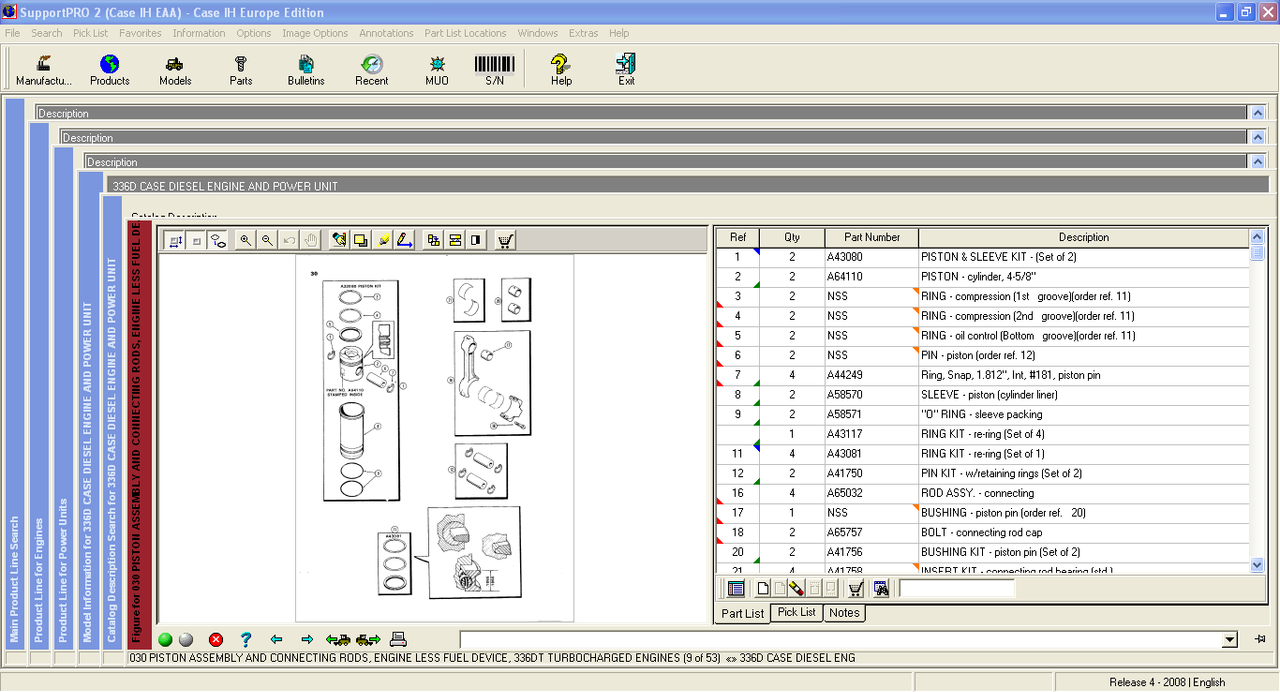The image size is (1280, 692).
Task: Collapse the second Description panel
Action: click(1258, 137)
